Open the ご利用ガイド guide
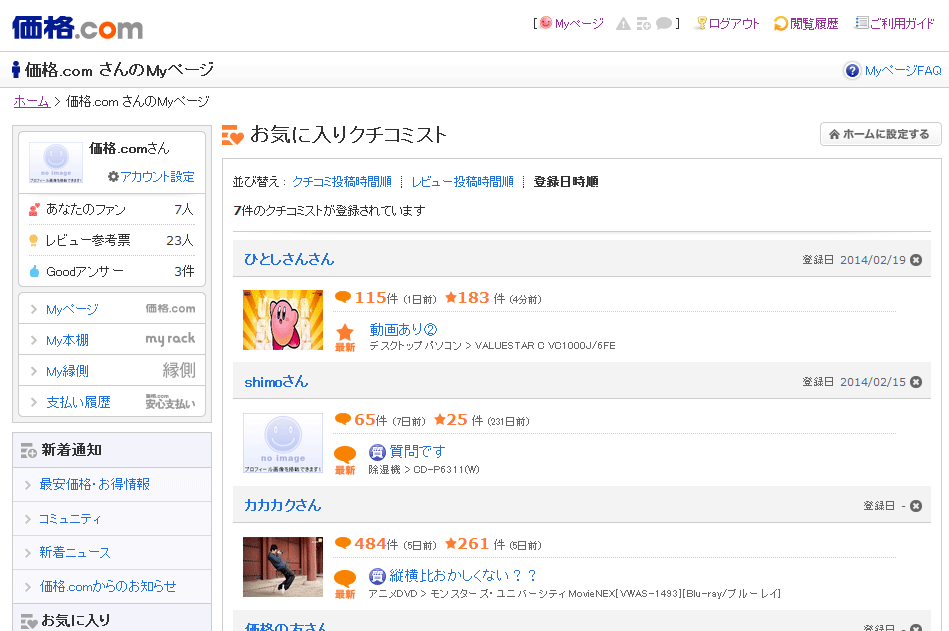Image resolution: width=949 pixels, height=631 pixels. pyautogui.click(x=895, y=24)
